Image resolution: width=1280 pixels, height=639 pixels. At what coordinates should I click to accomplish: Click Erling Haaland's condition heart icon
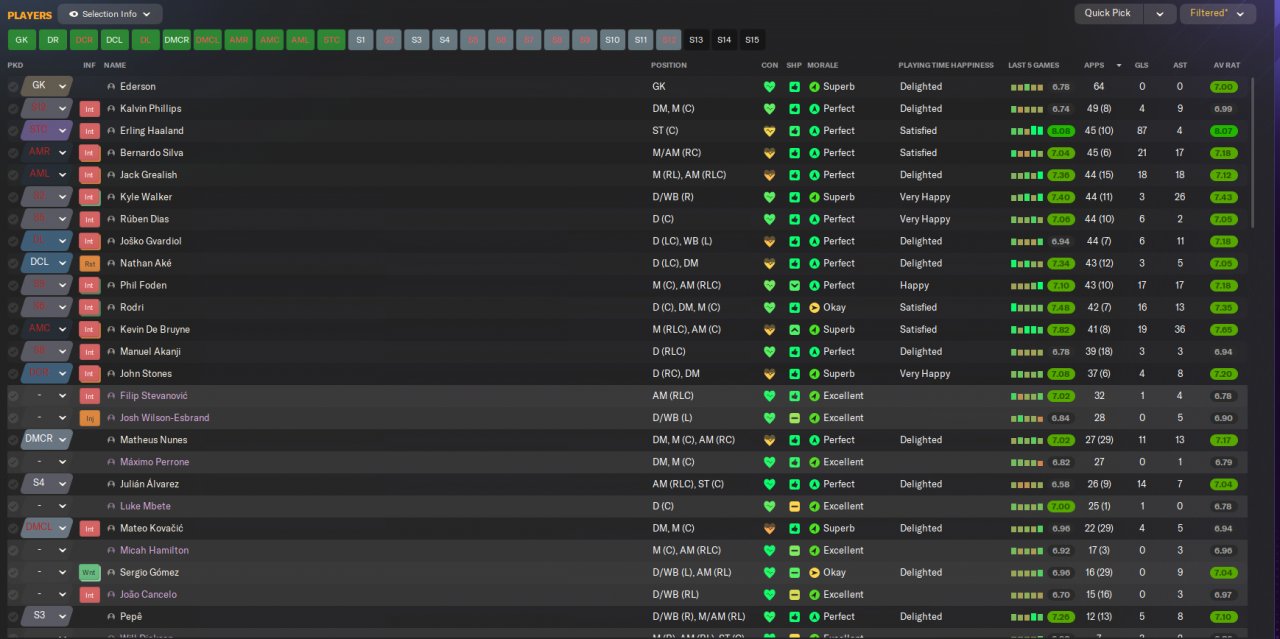click(769, 131)
